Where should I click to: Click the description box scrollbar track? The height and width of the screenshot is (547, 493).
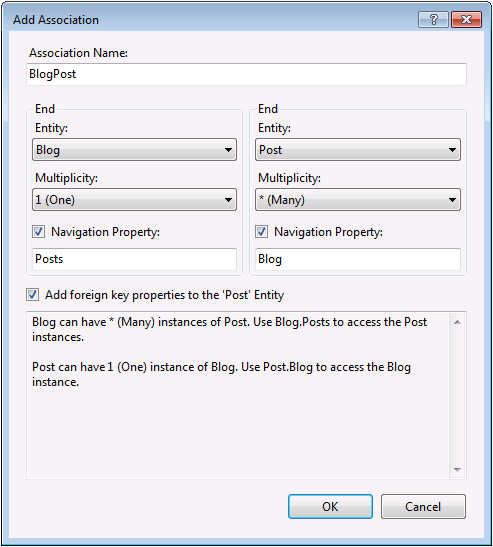(457, 396)
